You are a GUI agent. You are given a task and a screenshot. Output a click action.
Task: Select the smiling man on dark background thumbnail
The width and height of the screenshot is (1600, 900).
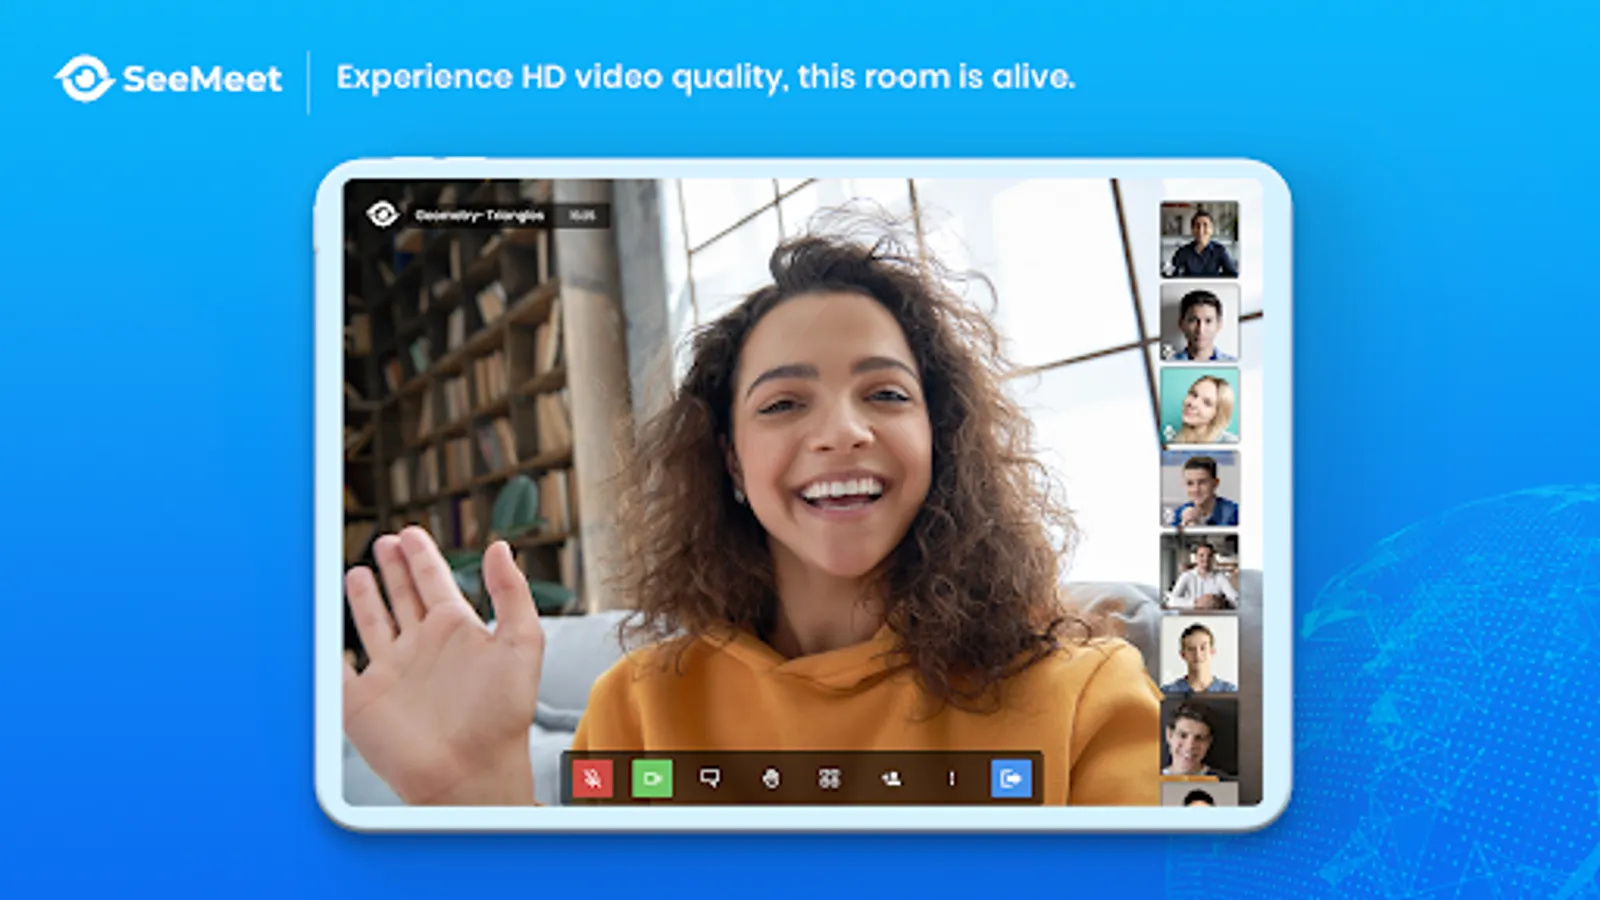click(x=1199, y=737)
